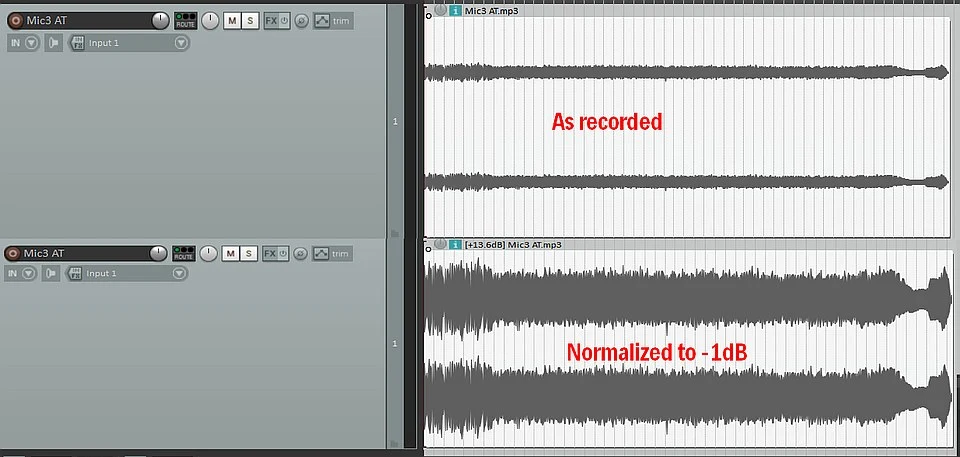Click the pan knob on bottom track

pos(210,254)
